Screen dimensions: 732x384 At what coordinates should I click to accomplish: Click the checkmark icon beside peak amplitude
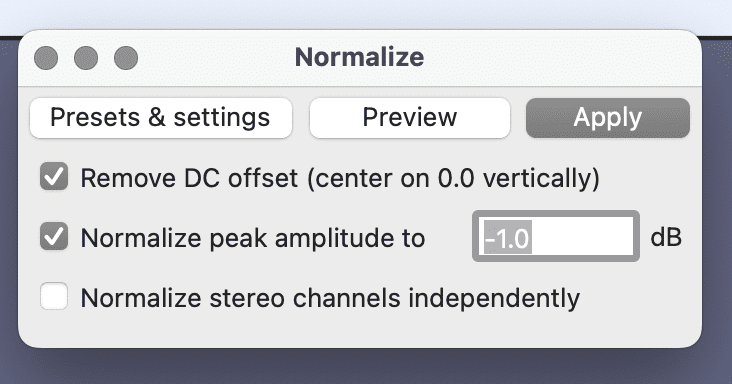coord(54,237)
